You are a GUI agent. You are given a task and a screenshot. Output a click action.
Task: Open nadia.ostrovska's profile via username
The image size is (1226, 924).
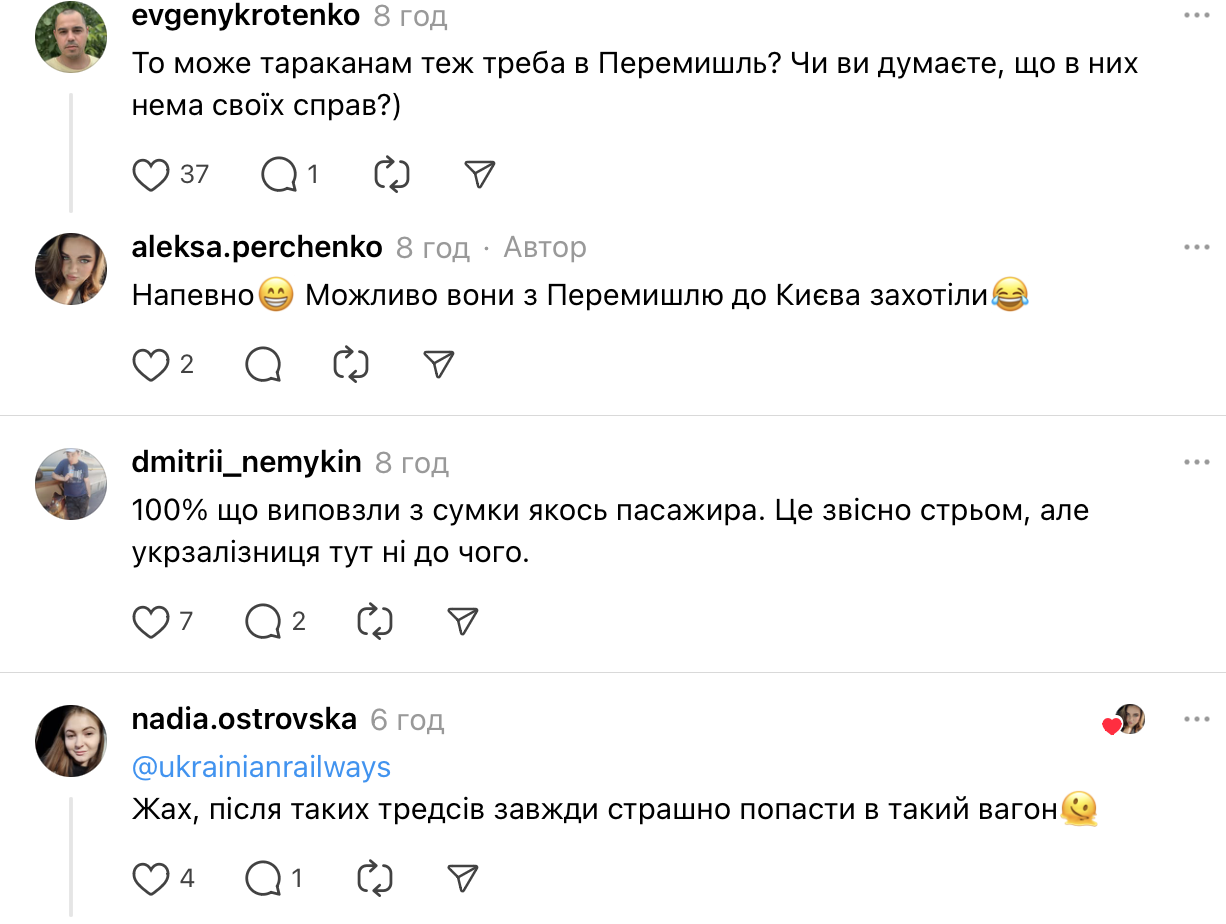[x=244, y=719]
